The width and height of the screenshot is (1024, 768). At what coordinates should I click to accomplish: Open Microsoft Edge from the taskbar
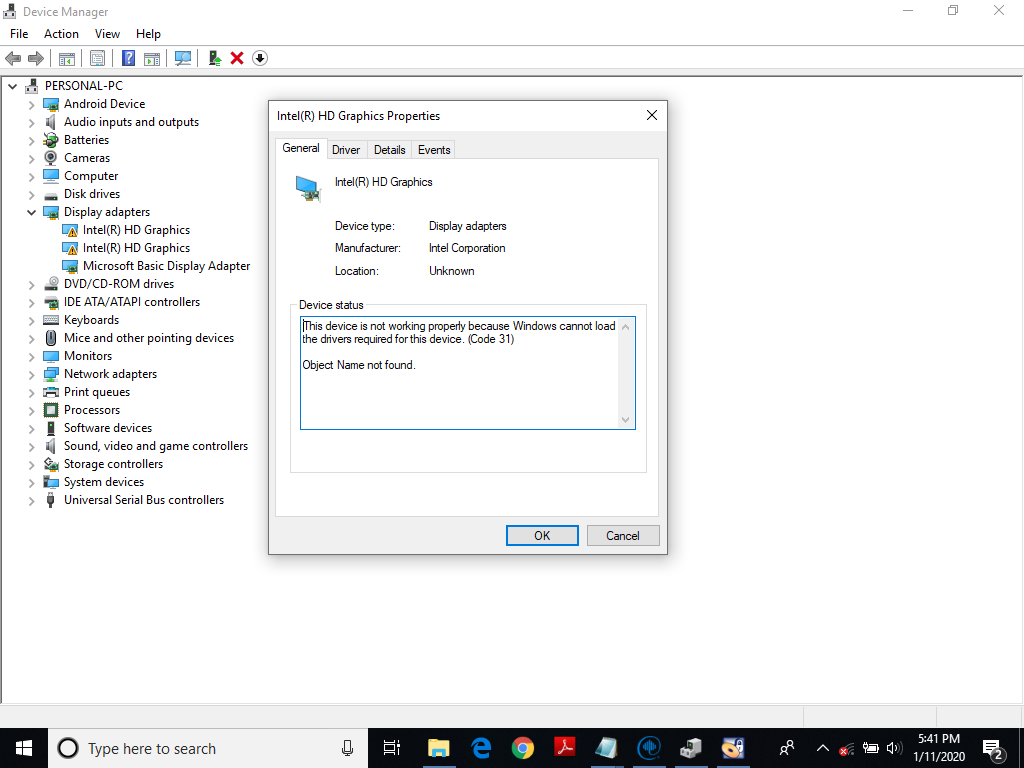(x=481, y=748)
